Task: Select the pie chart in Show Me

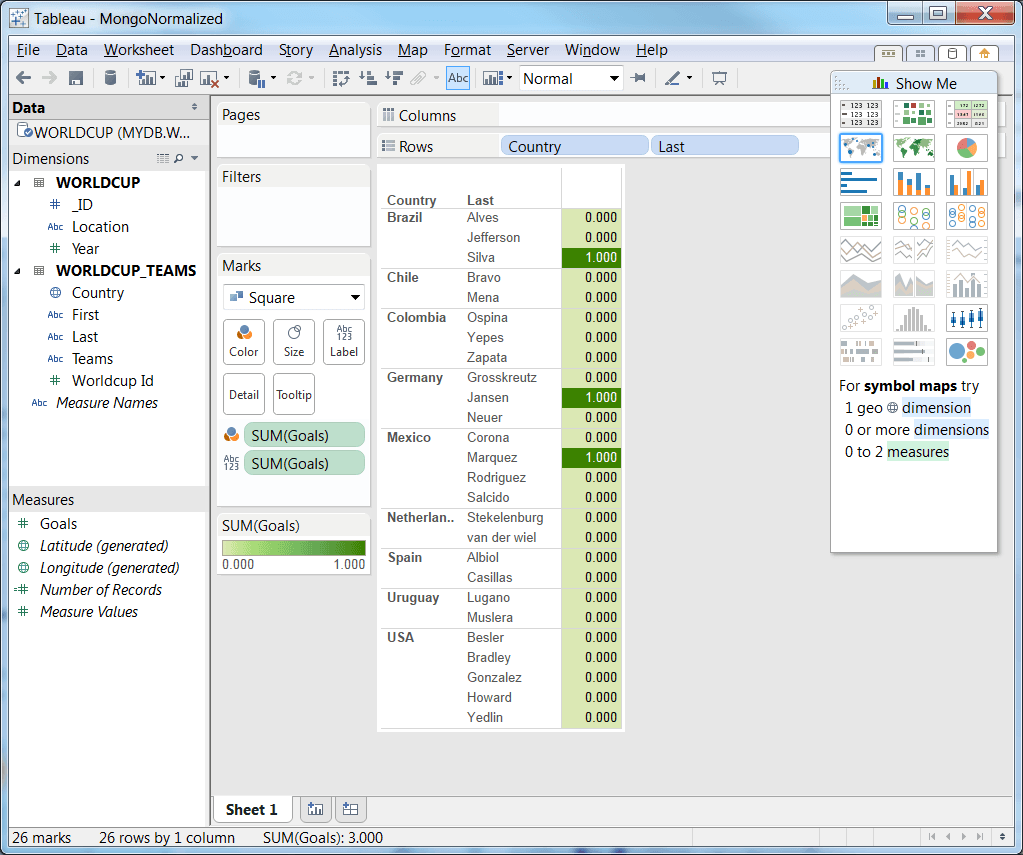Action: point(966,148)
